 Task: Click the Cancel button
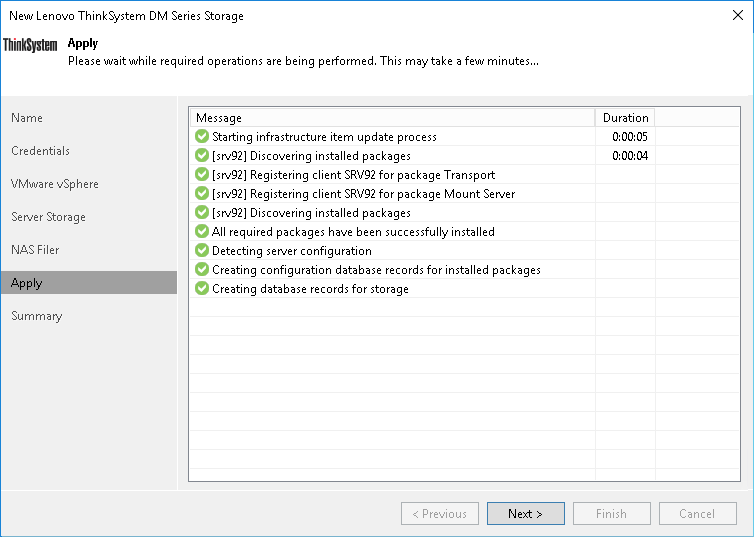(697, 514)
